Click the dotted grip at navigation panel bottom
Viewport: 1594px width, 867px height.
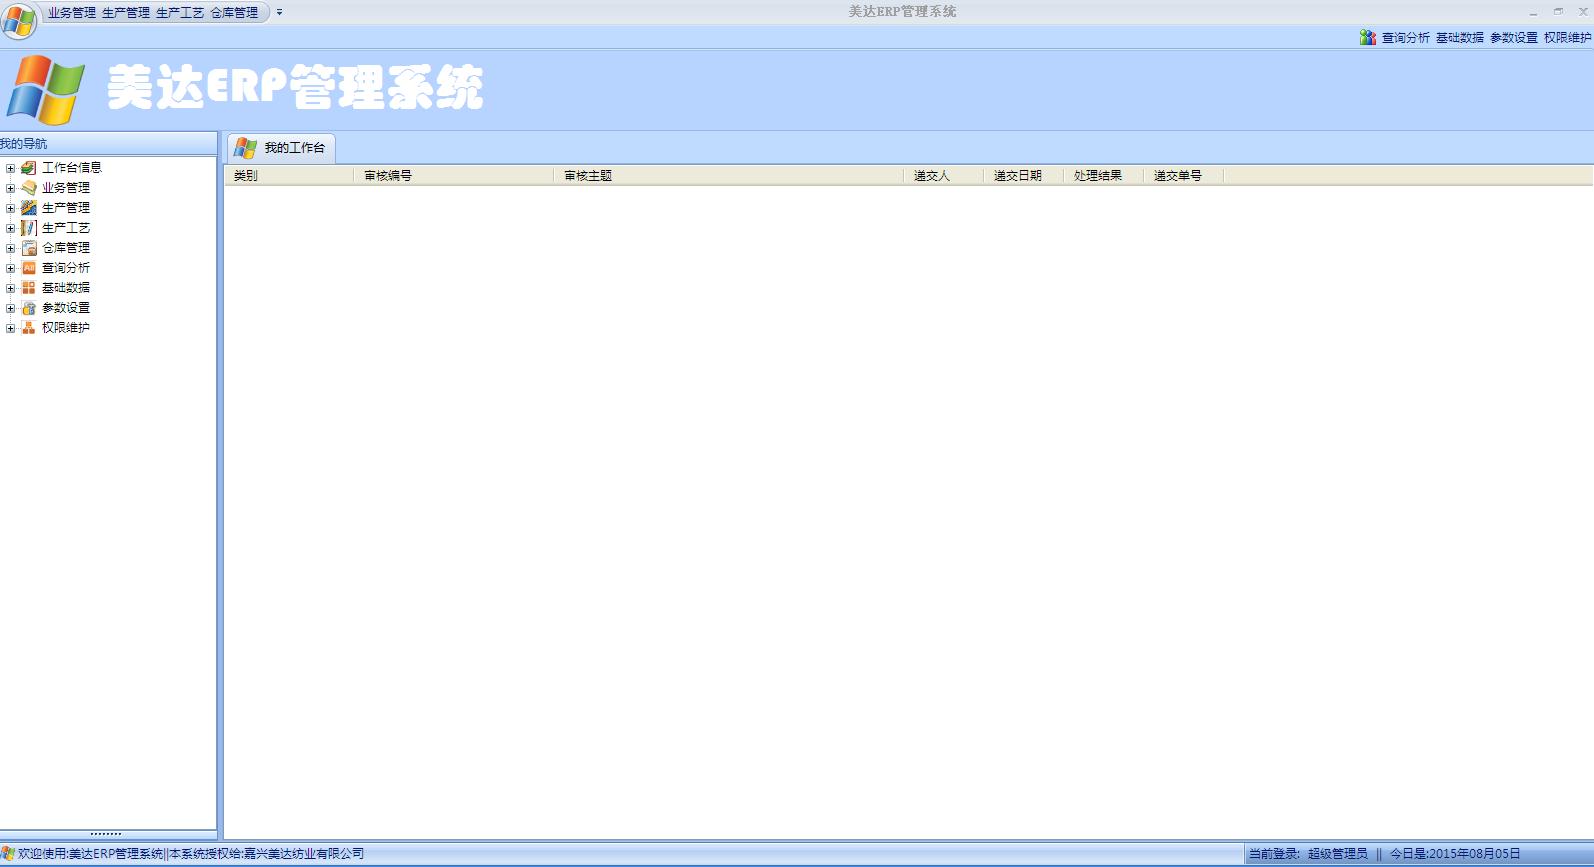(x=106, y=834)
